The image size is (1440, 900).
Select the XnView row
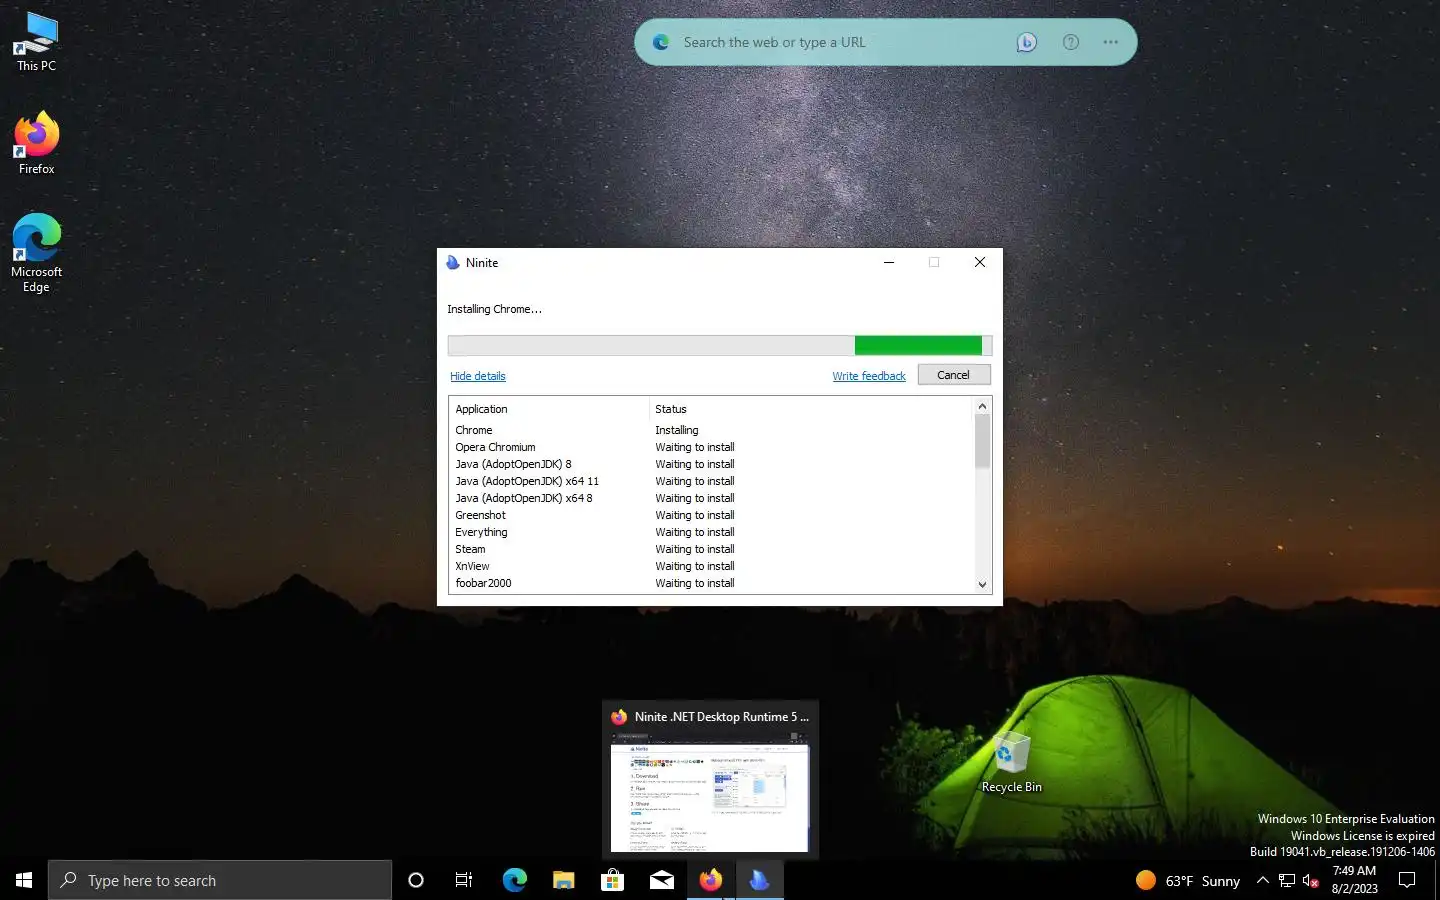(711, 566)
